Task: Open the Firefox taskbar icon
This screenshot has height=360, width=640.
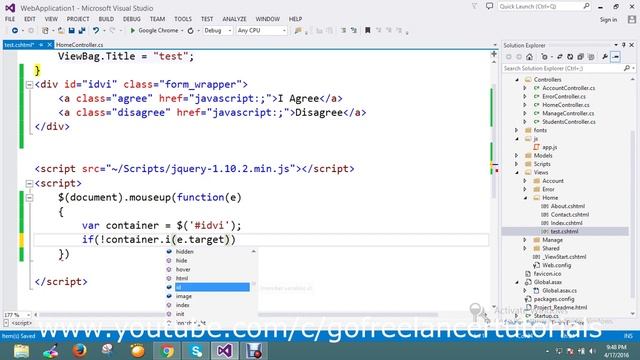Action: [x=79, y=351]
